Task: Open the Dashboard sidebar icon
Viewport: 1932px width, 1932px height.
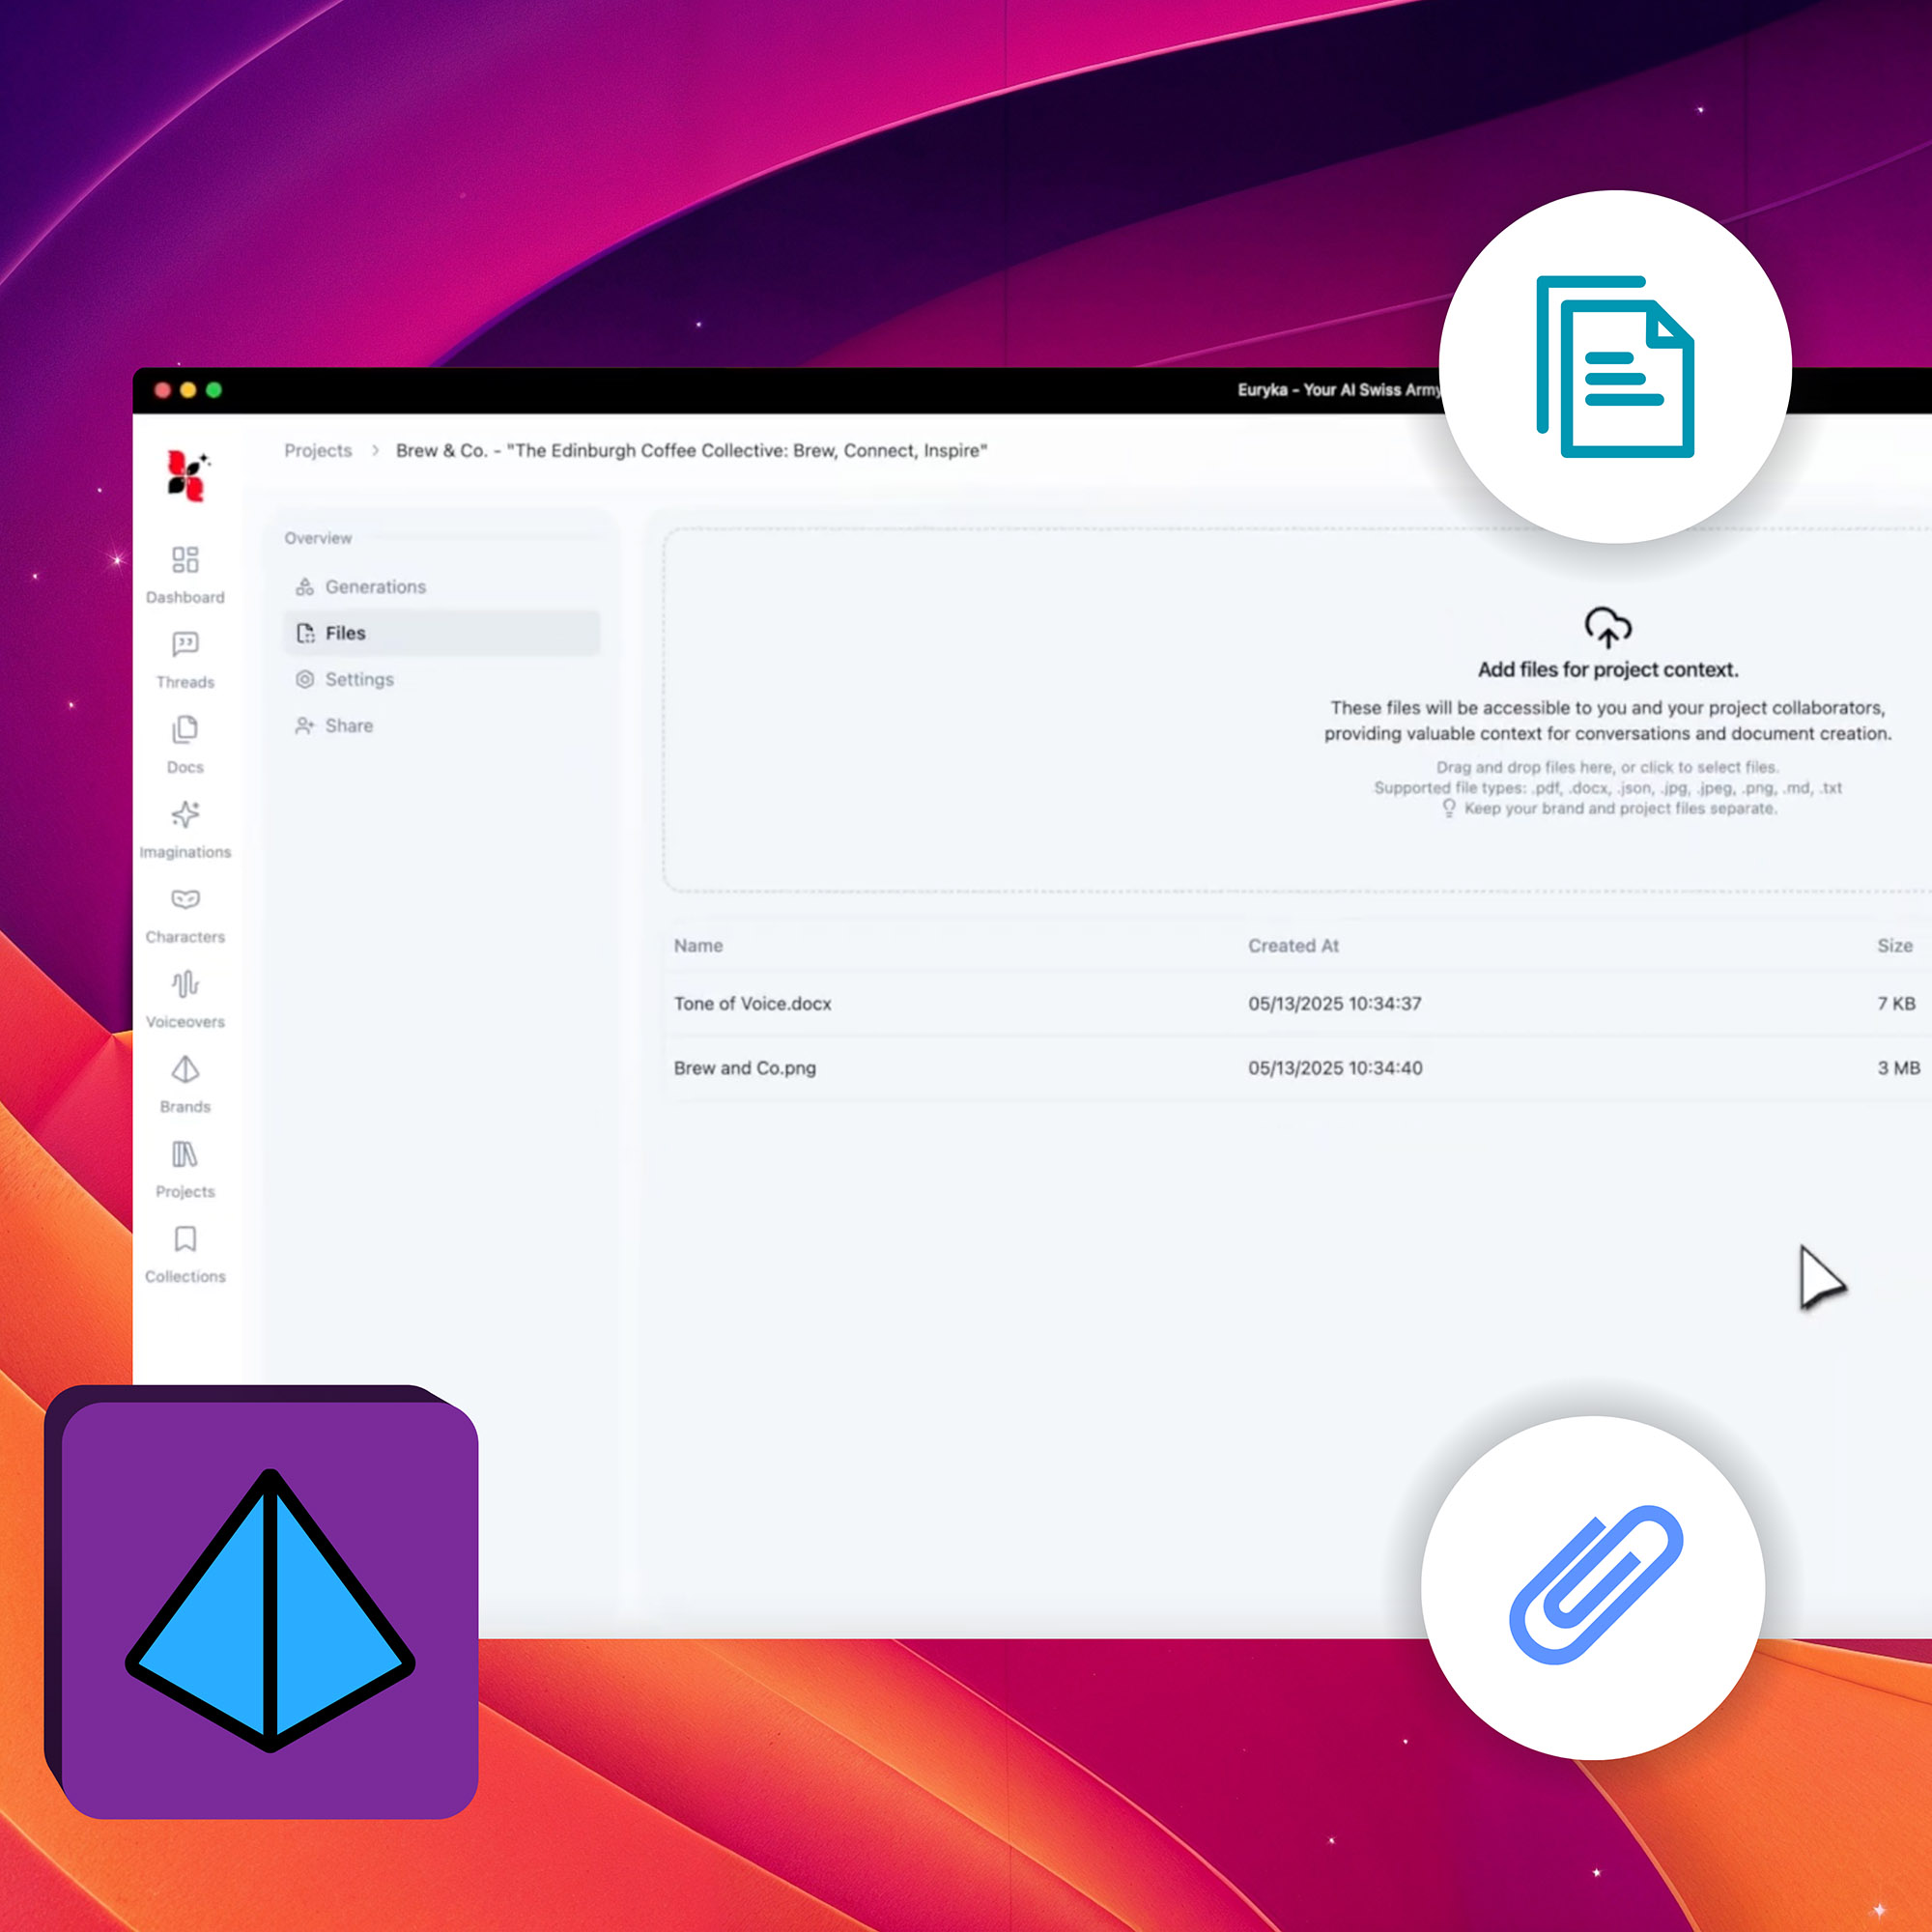Action: point(185,560)
